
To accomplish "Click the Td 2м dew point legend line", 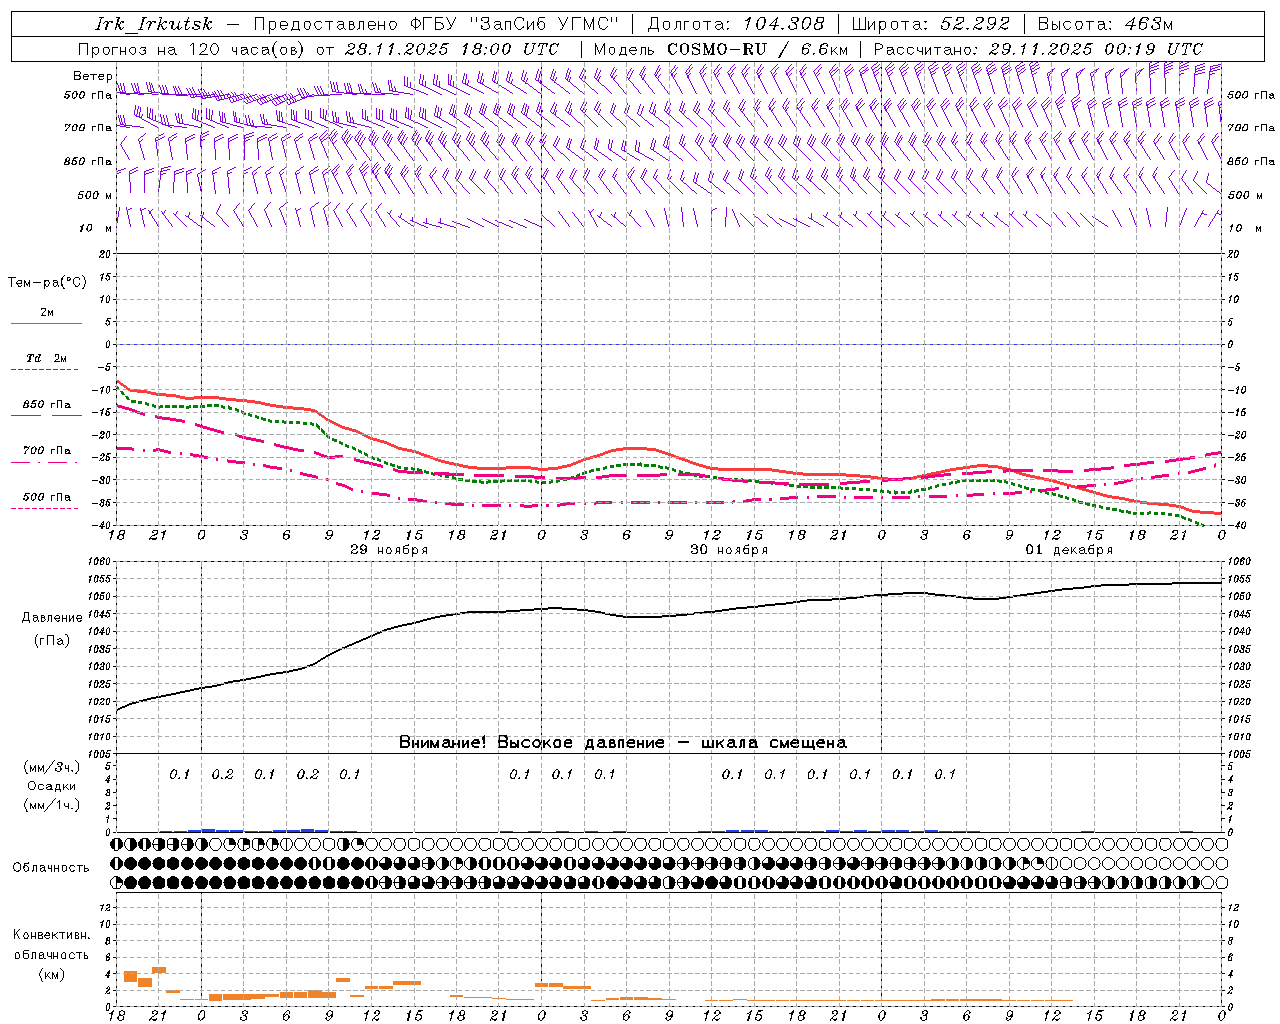I will pyautogui.click(x=46, y=369).
